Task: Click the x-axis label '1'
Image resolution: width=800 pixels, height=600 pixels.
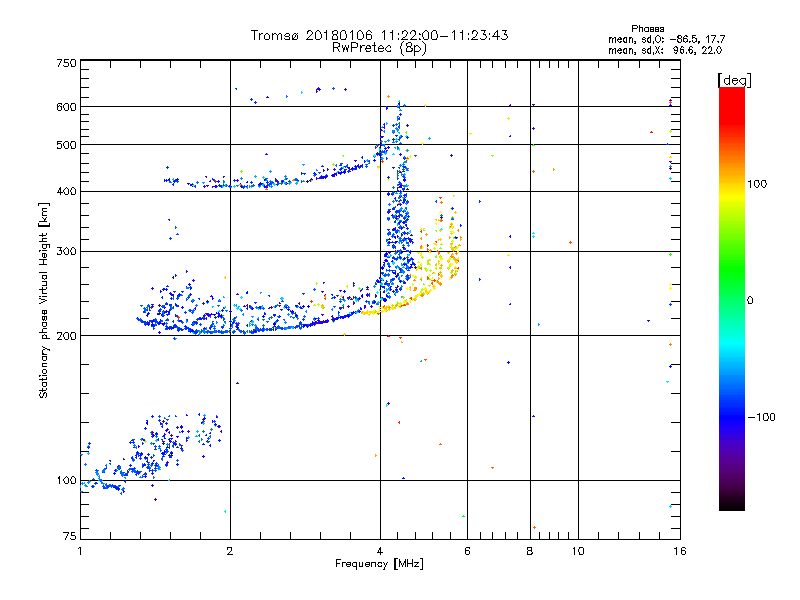Action: coord(80,551)
